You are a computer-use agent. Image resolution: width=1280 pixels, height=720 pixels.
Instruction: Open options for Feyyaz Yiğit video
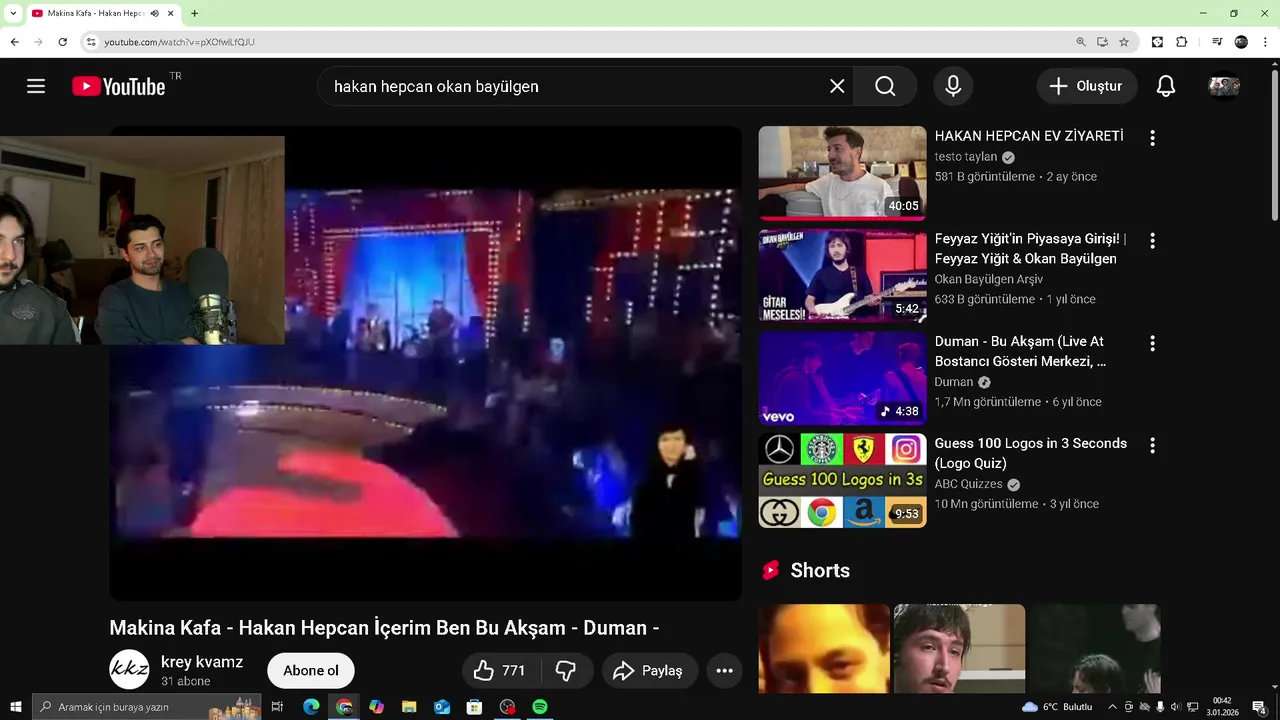pos(1152,241)
